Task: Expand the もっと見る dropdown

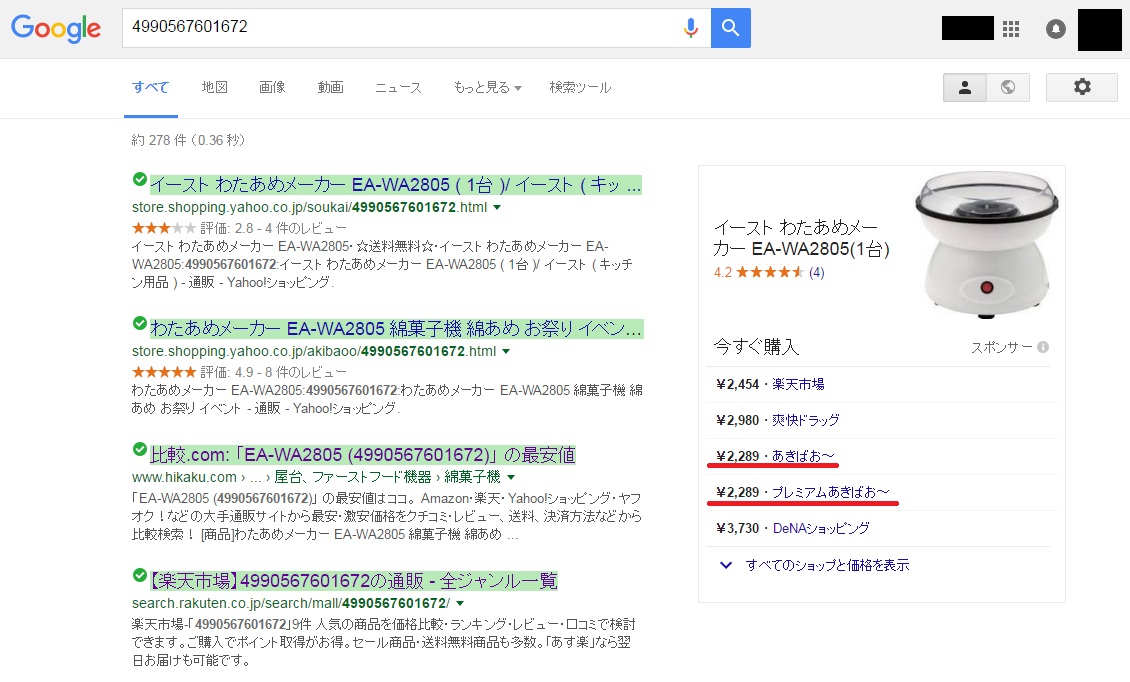Action: [x=487, y=87]
